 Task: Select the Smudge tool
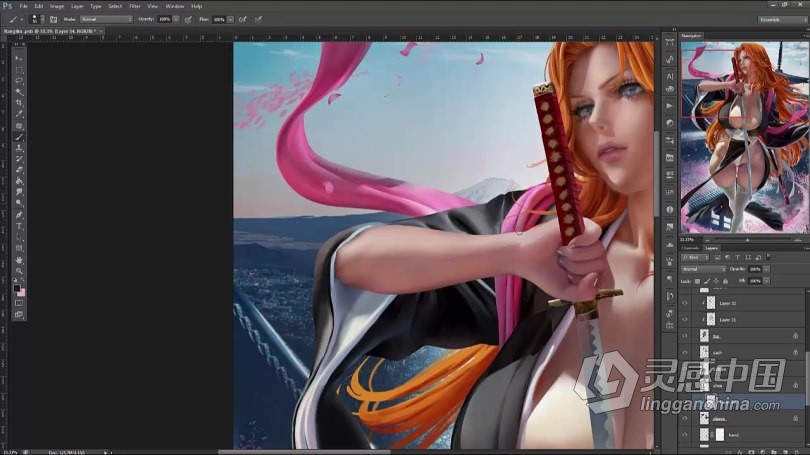(x=19, y=192)
